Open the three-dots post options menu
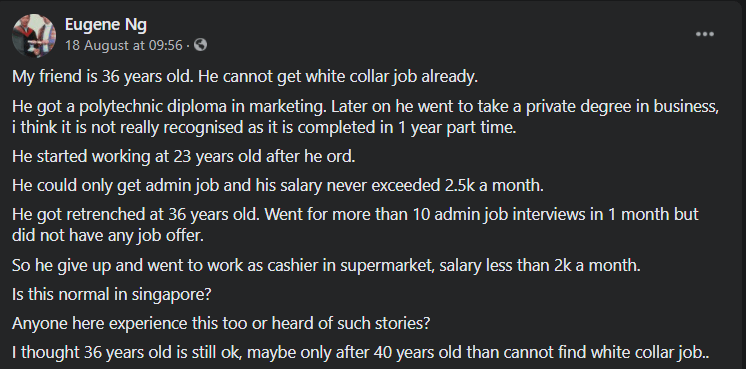The height and width of the screenshot is (369, 746). [x=705, y=34]
